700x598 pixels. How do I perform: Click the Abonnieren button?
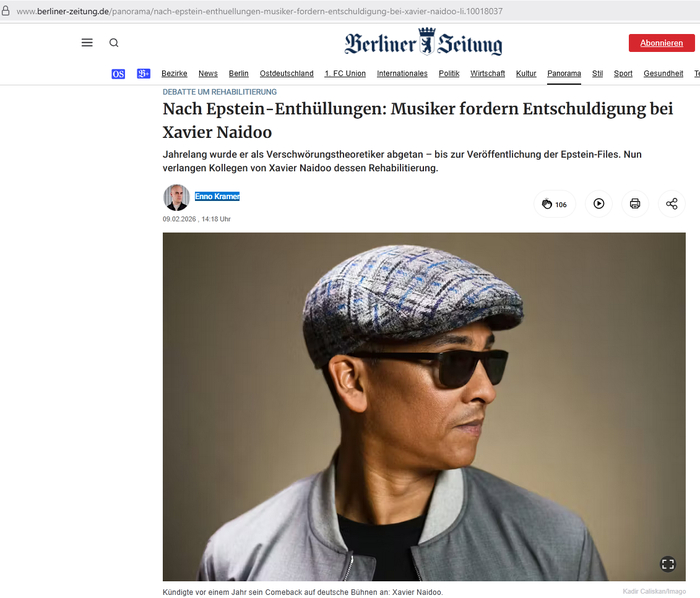pyautogui.click(x=661, y=43)
